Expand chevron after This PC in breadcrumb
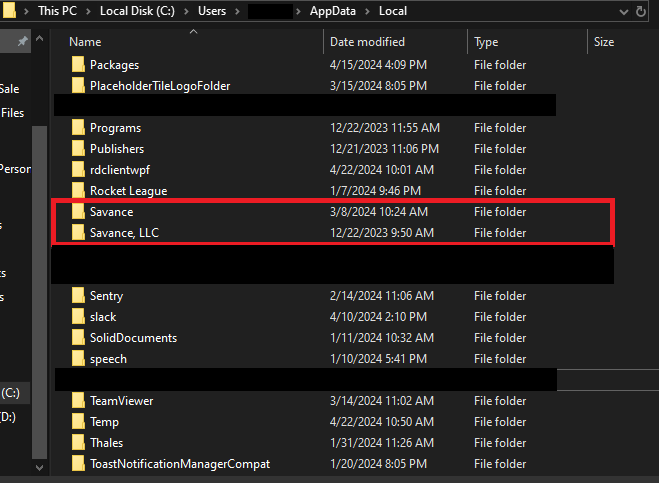Viewport: 659px width, 483px height. [x=88, y=11]
